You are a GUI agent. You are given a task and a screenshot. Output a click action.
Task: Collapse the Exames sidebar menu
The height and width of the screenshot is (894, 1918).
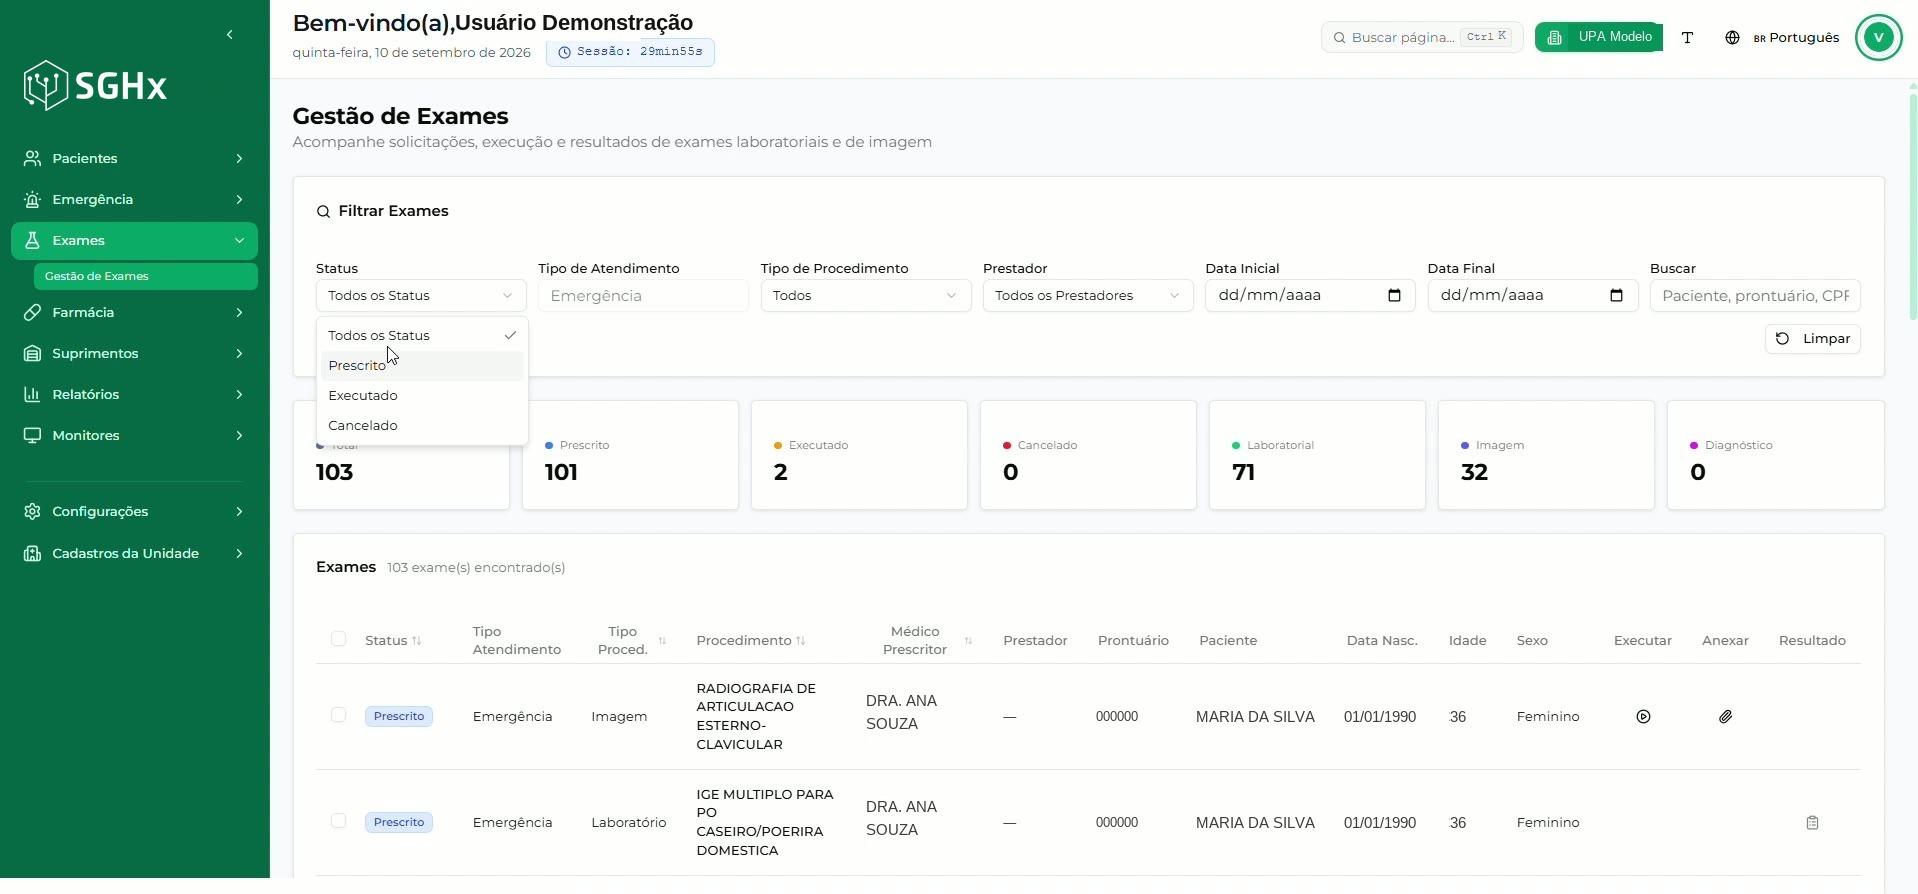click(x=134, y=241)
